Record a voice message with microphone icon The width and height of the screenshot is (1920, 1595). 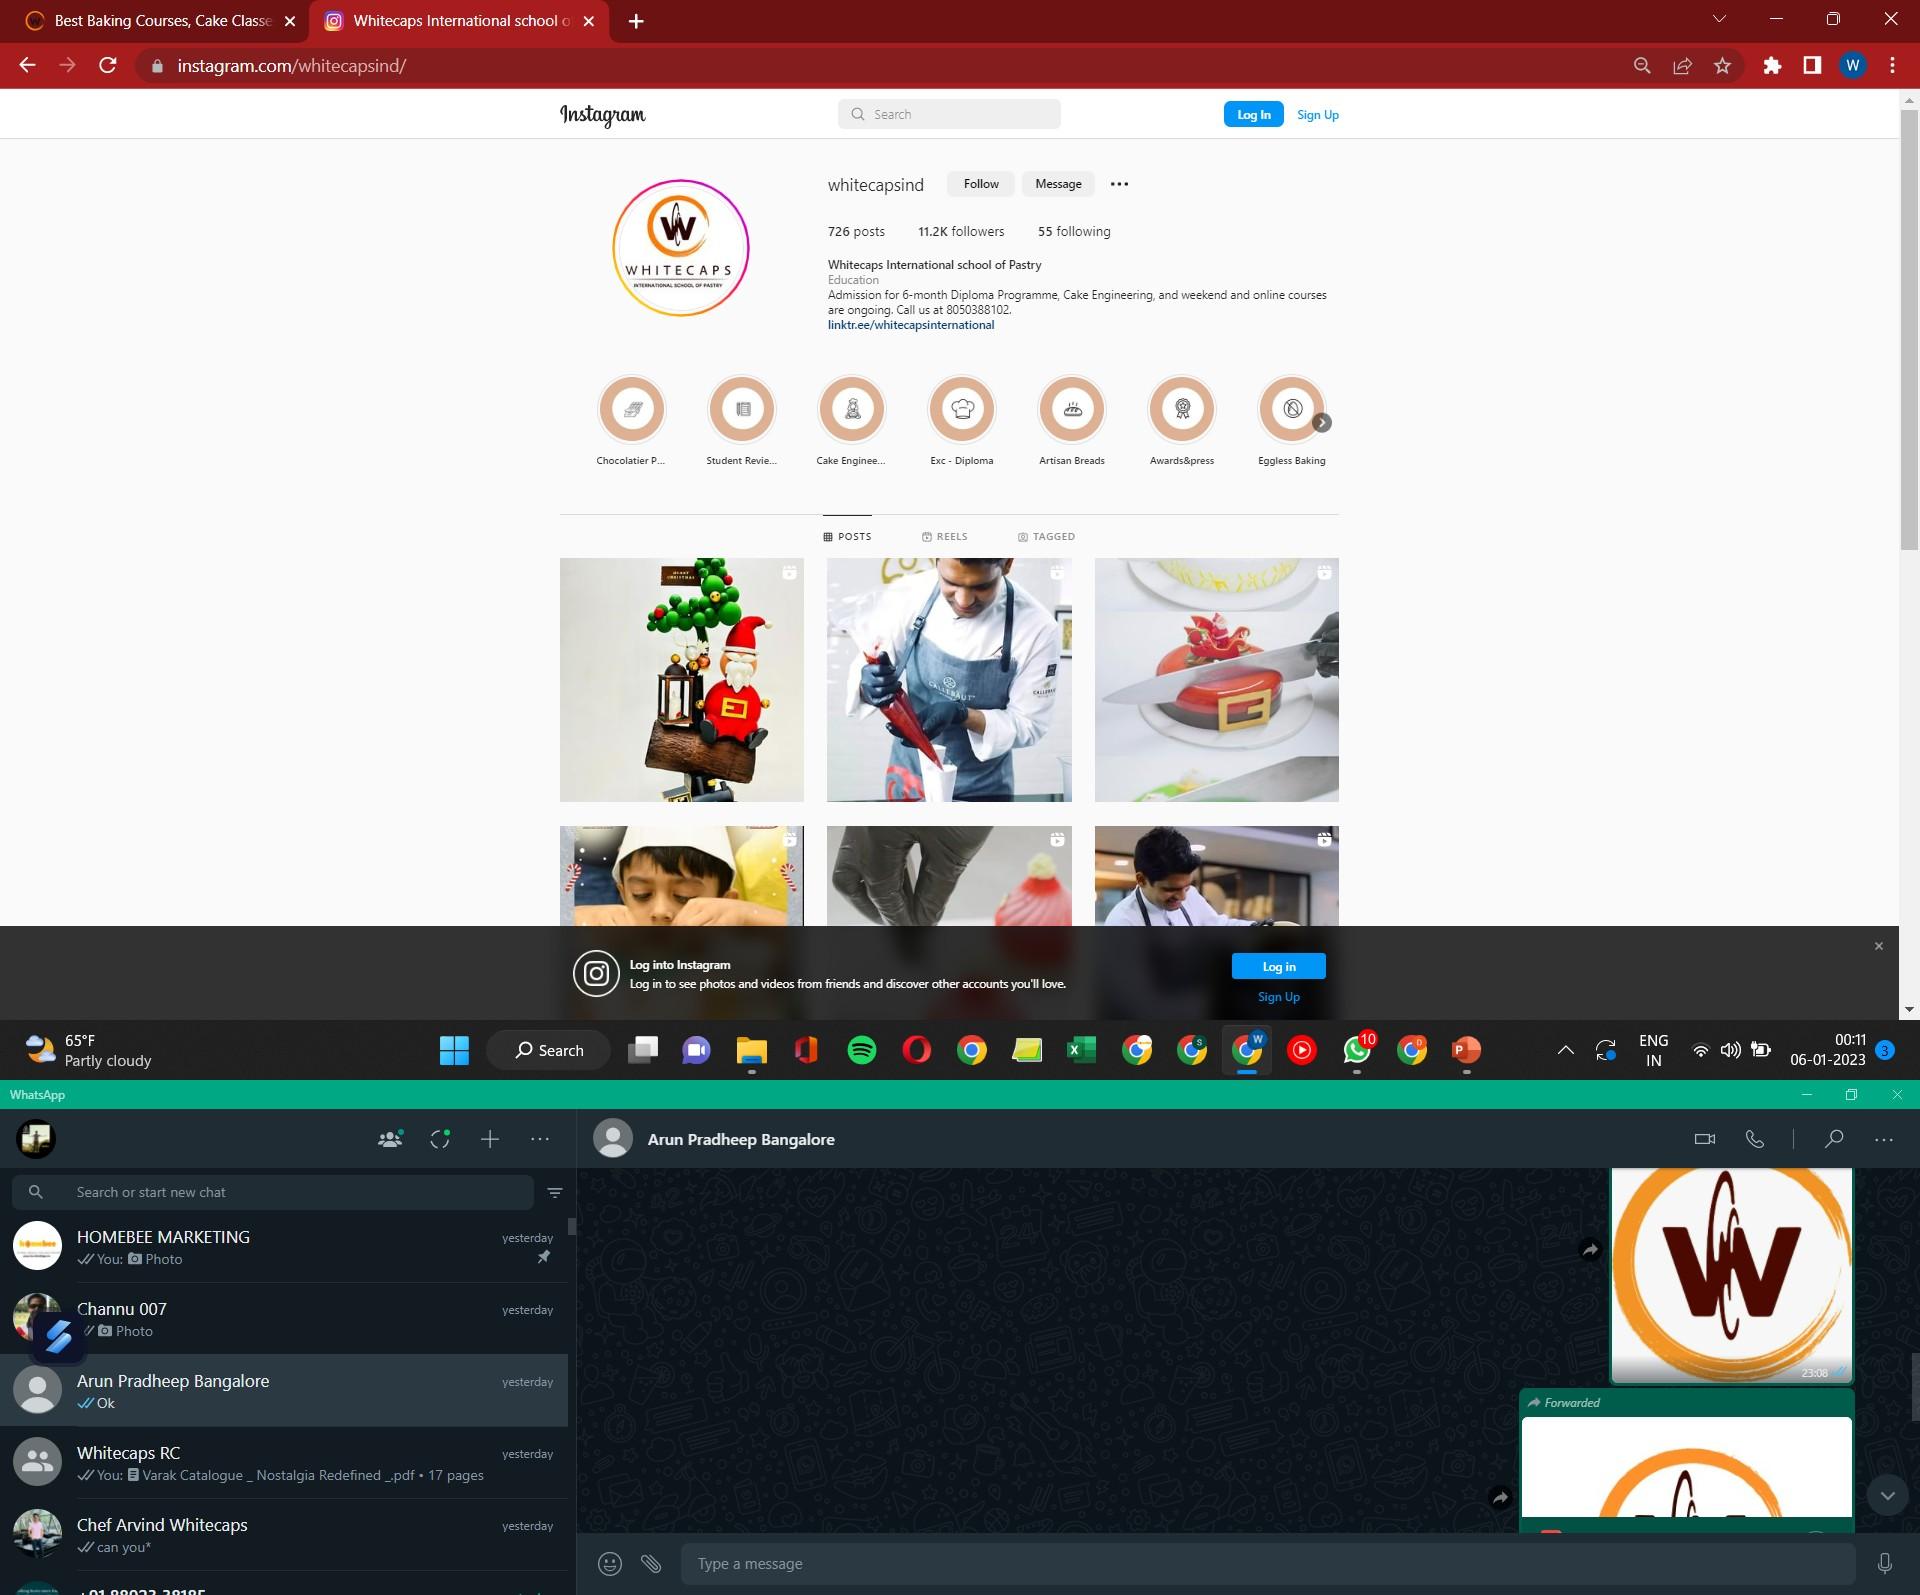point(1884,1563)
